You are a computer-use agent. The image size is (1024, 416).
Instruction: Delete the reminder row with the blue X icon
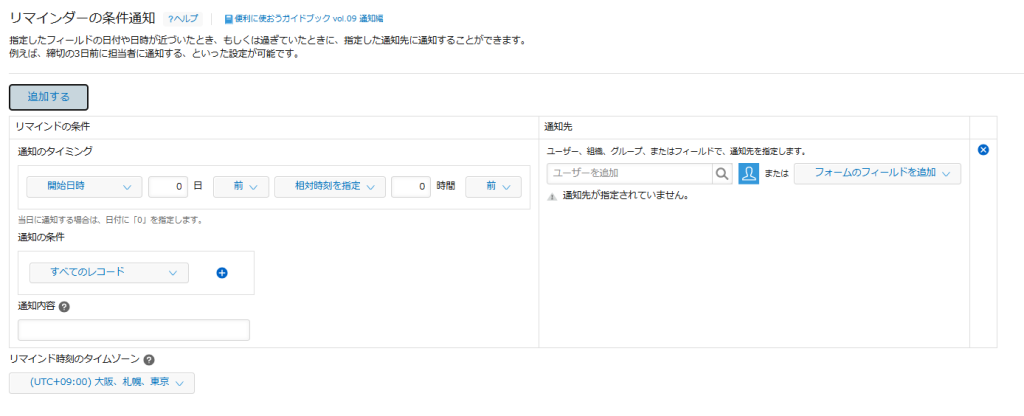[983, 150]
